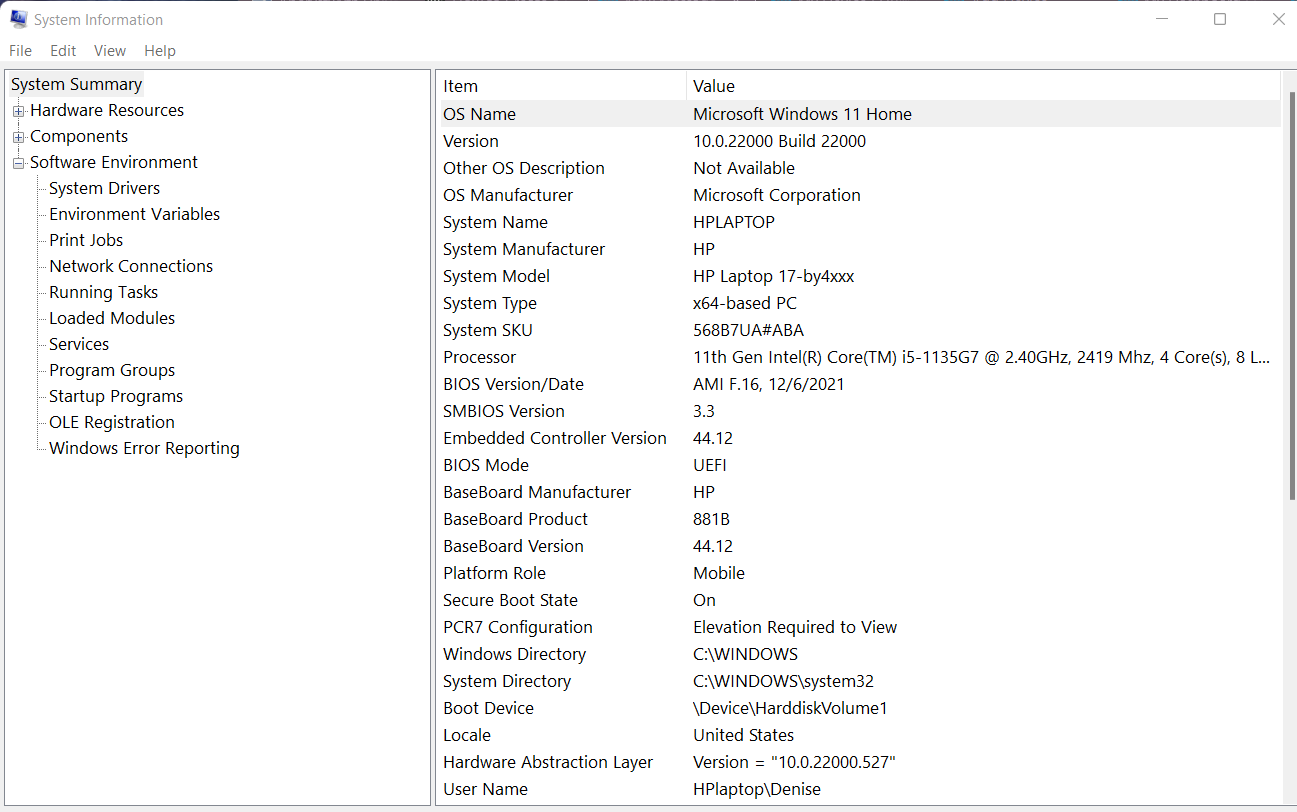
Task: Click the 568B7UA#ABA value
Action: pyautogui.click(x=749, y=330)
